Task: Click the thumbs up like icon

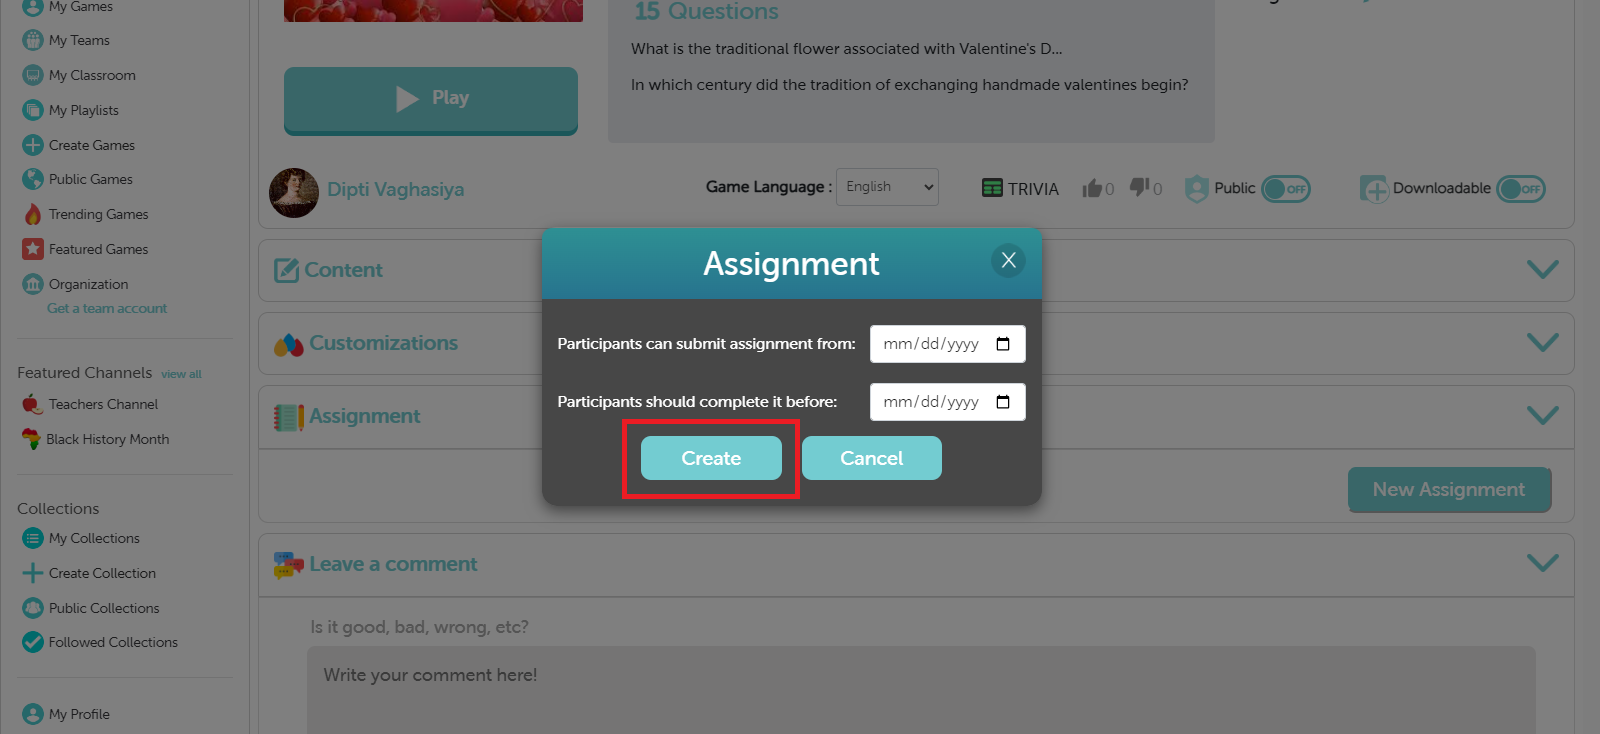Action: (1092, 188)
